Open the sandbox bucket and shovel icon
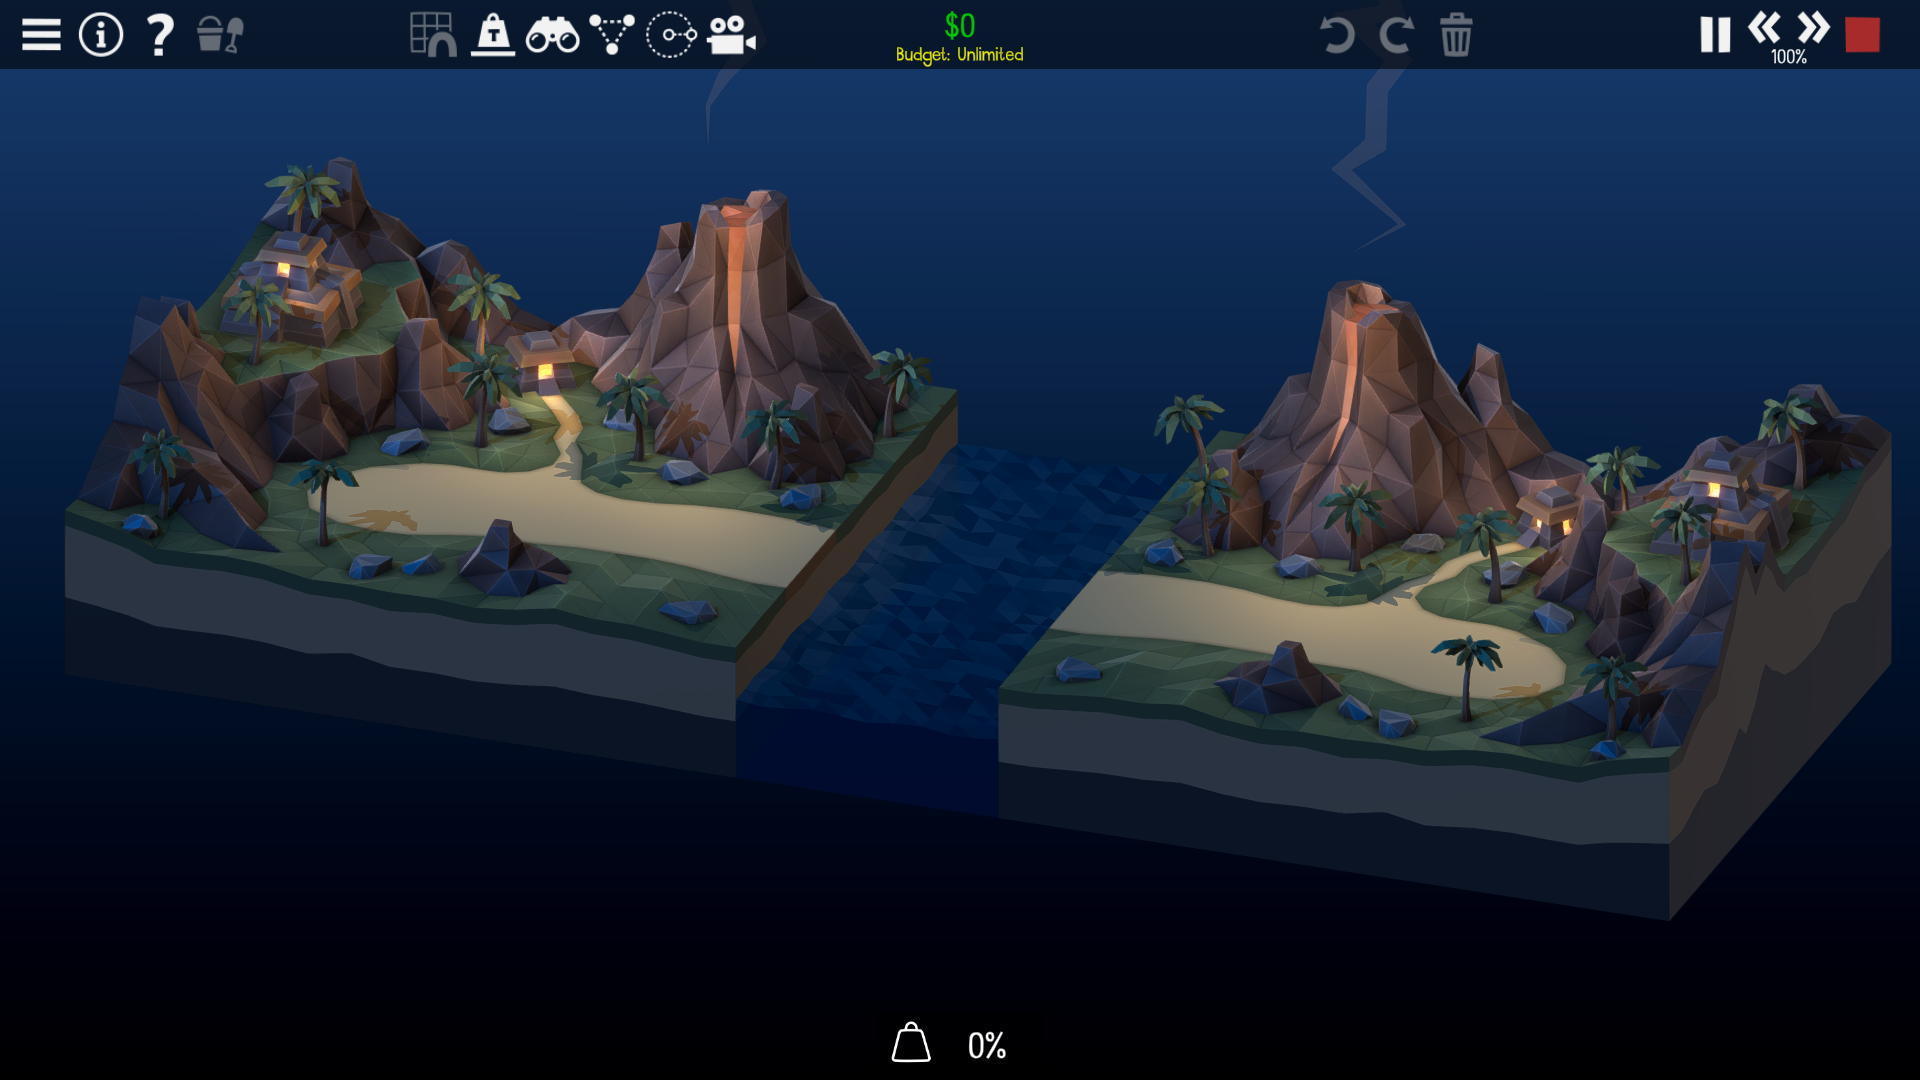Viewport: 1920px width, 1080px height. click(220, 35)
